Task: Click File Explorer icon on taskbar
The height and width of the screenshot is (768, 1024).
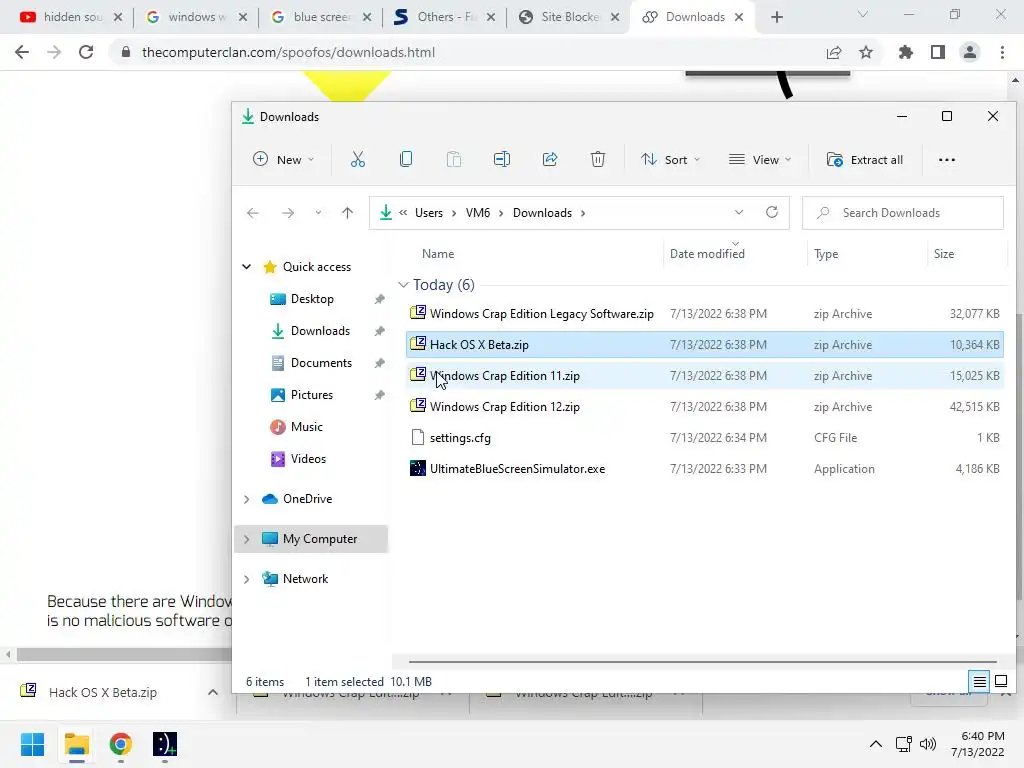Action: point(76,744)
